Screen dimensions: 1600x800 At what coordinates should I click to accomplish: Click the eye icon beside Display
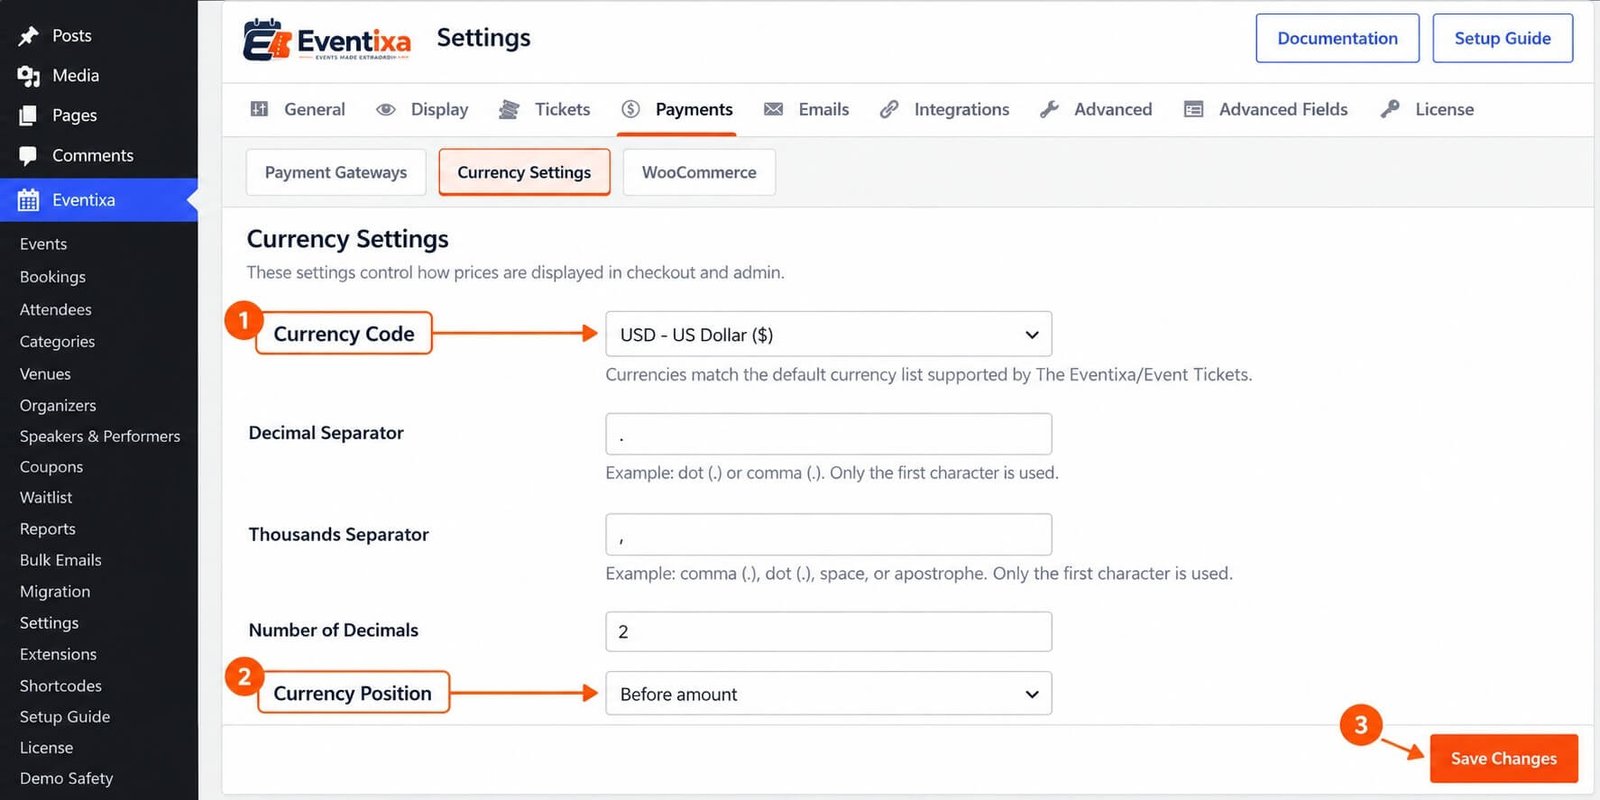[x=385, y=110]
